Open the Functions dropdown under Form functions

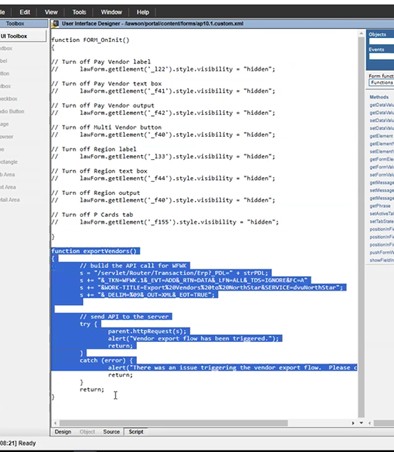[381, 82]
